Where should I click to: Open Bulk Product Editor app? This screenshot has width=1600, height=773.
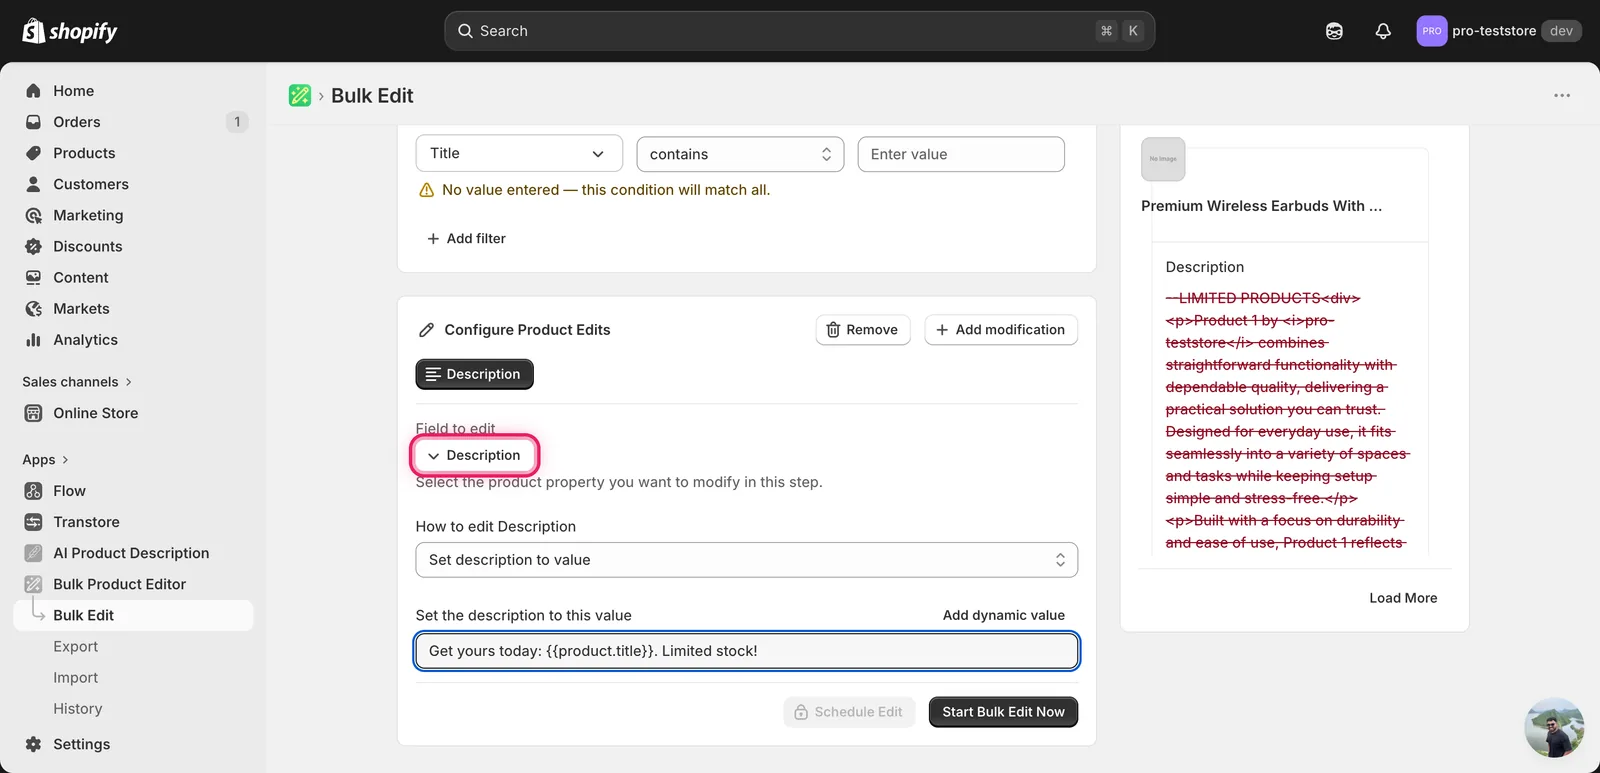(133, 584)
